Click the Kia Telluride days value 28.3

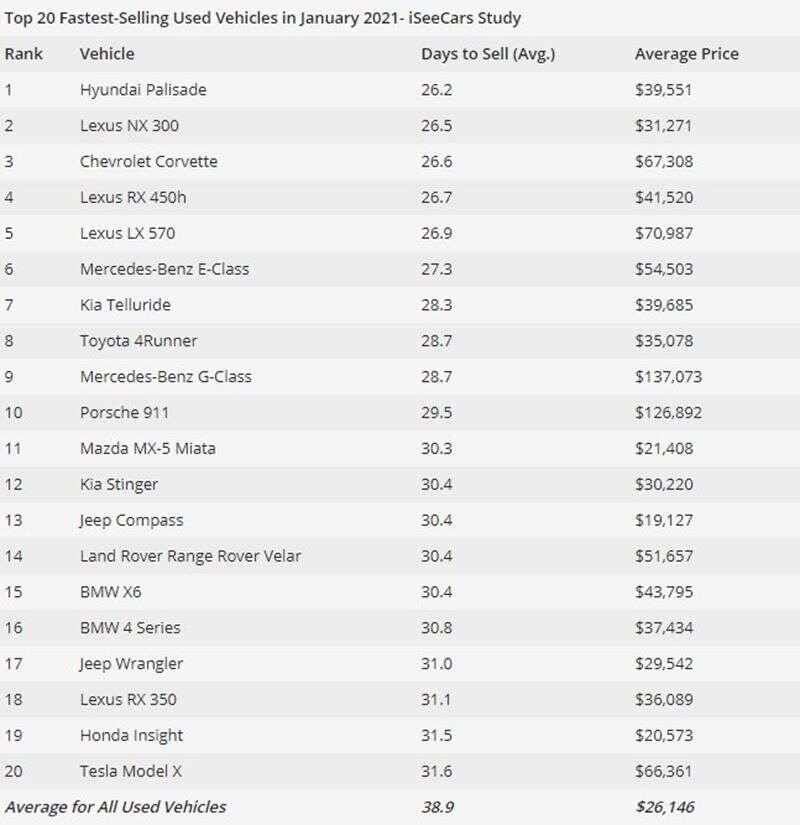tap(436, 305)
